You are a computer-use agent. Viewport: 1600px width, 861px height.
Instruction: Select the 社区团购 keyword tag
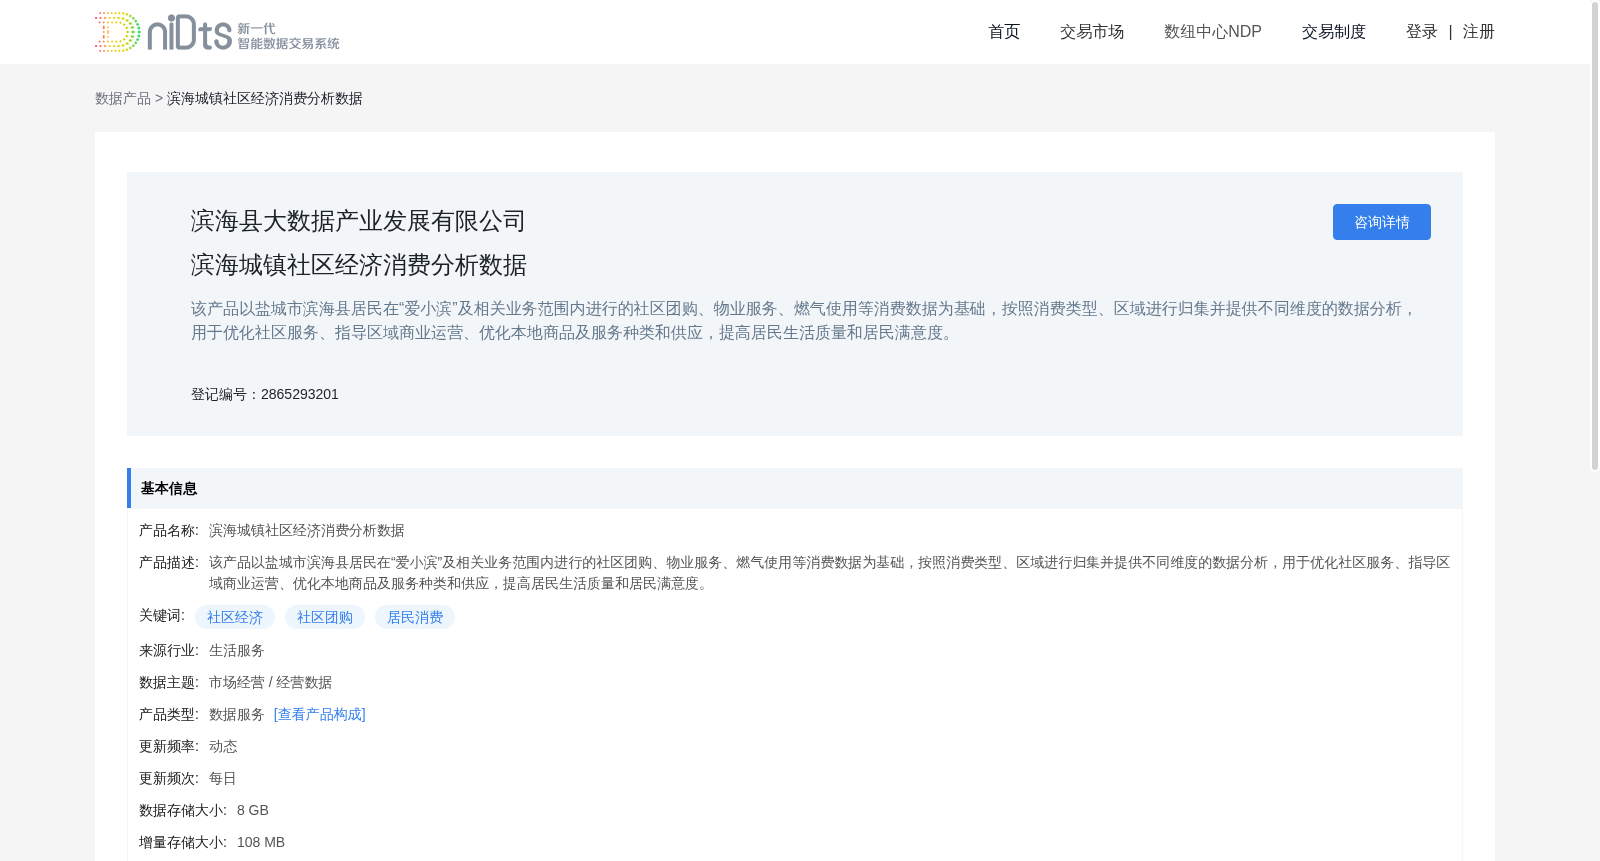pos(325,617)
